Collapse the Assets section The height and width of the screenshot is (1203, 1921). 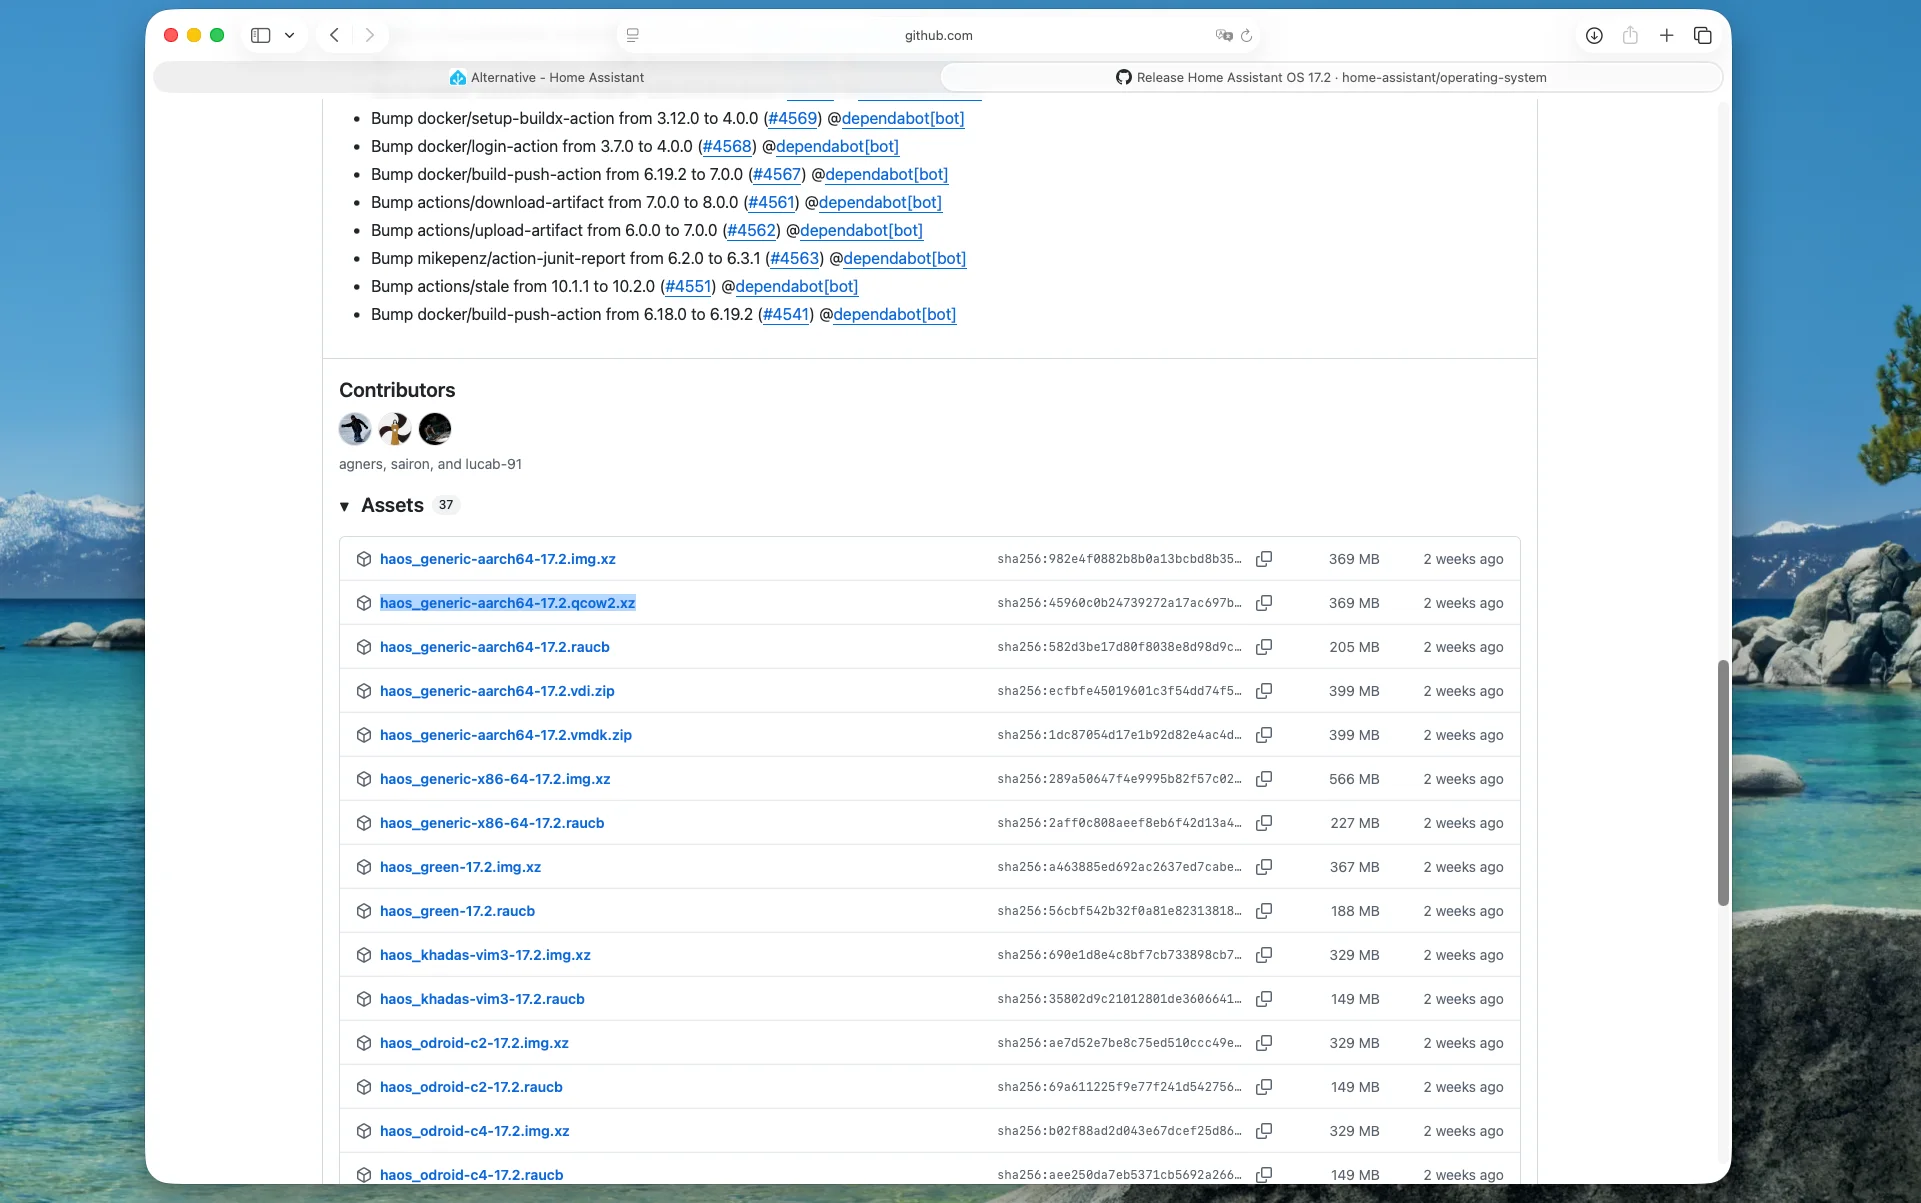345,506
